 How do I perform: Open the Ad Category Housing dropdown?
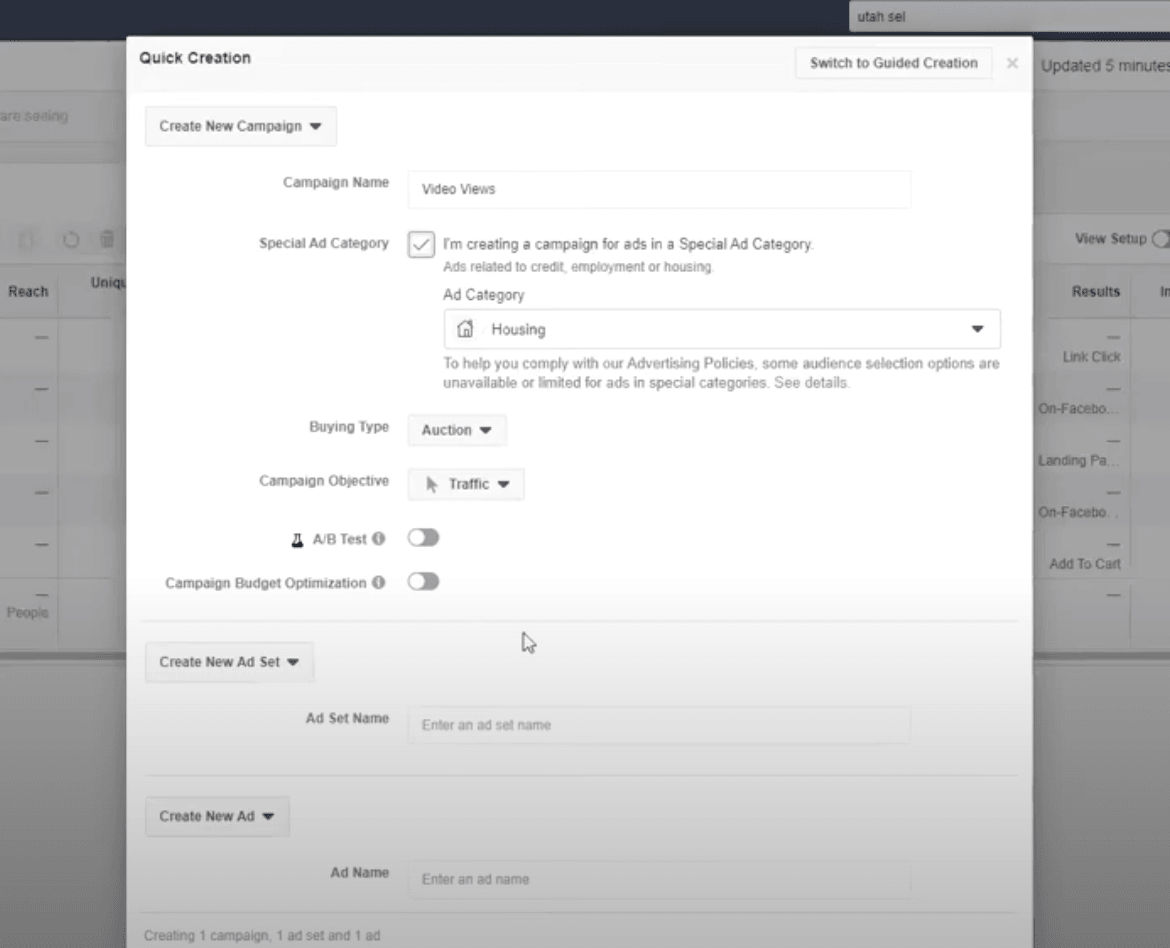point(722,329)
